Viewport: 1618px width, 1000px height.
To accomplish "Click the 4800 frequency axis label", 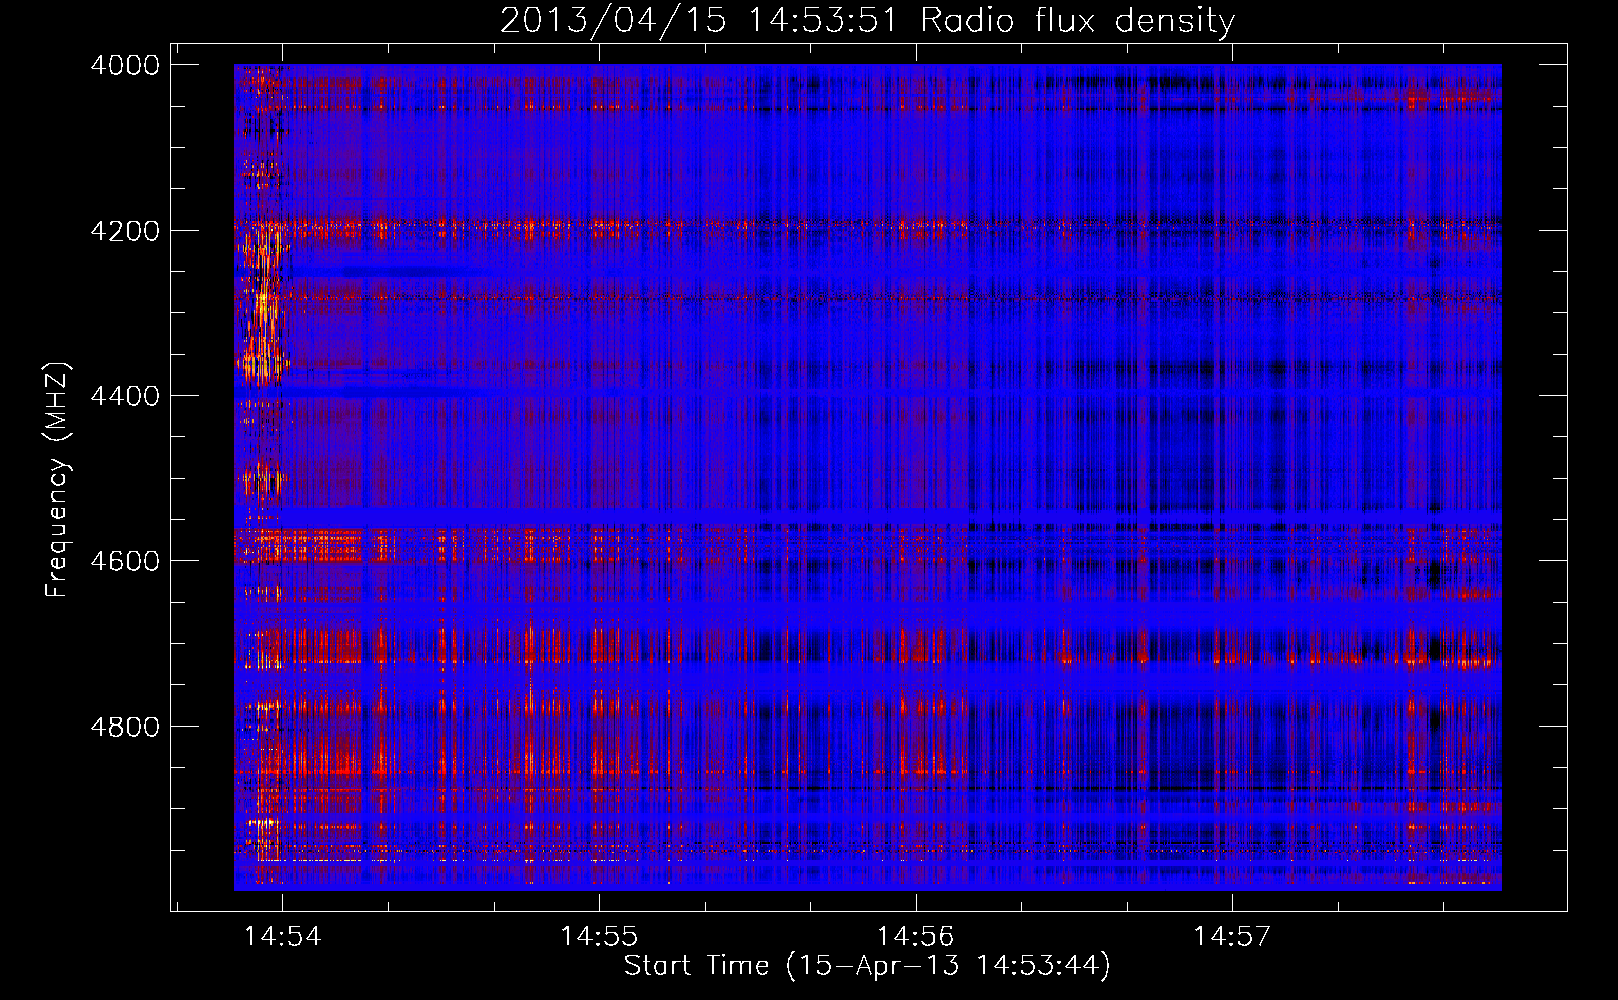I will pyautogui.click(x=125, y=727).
